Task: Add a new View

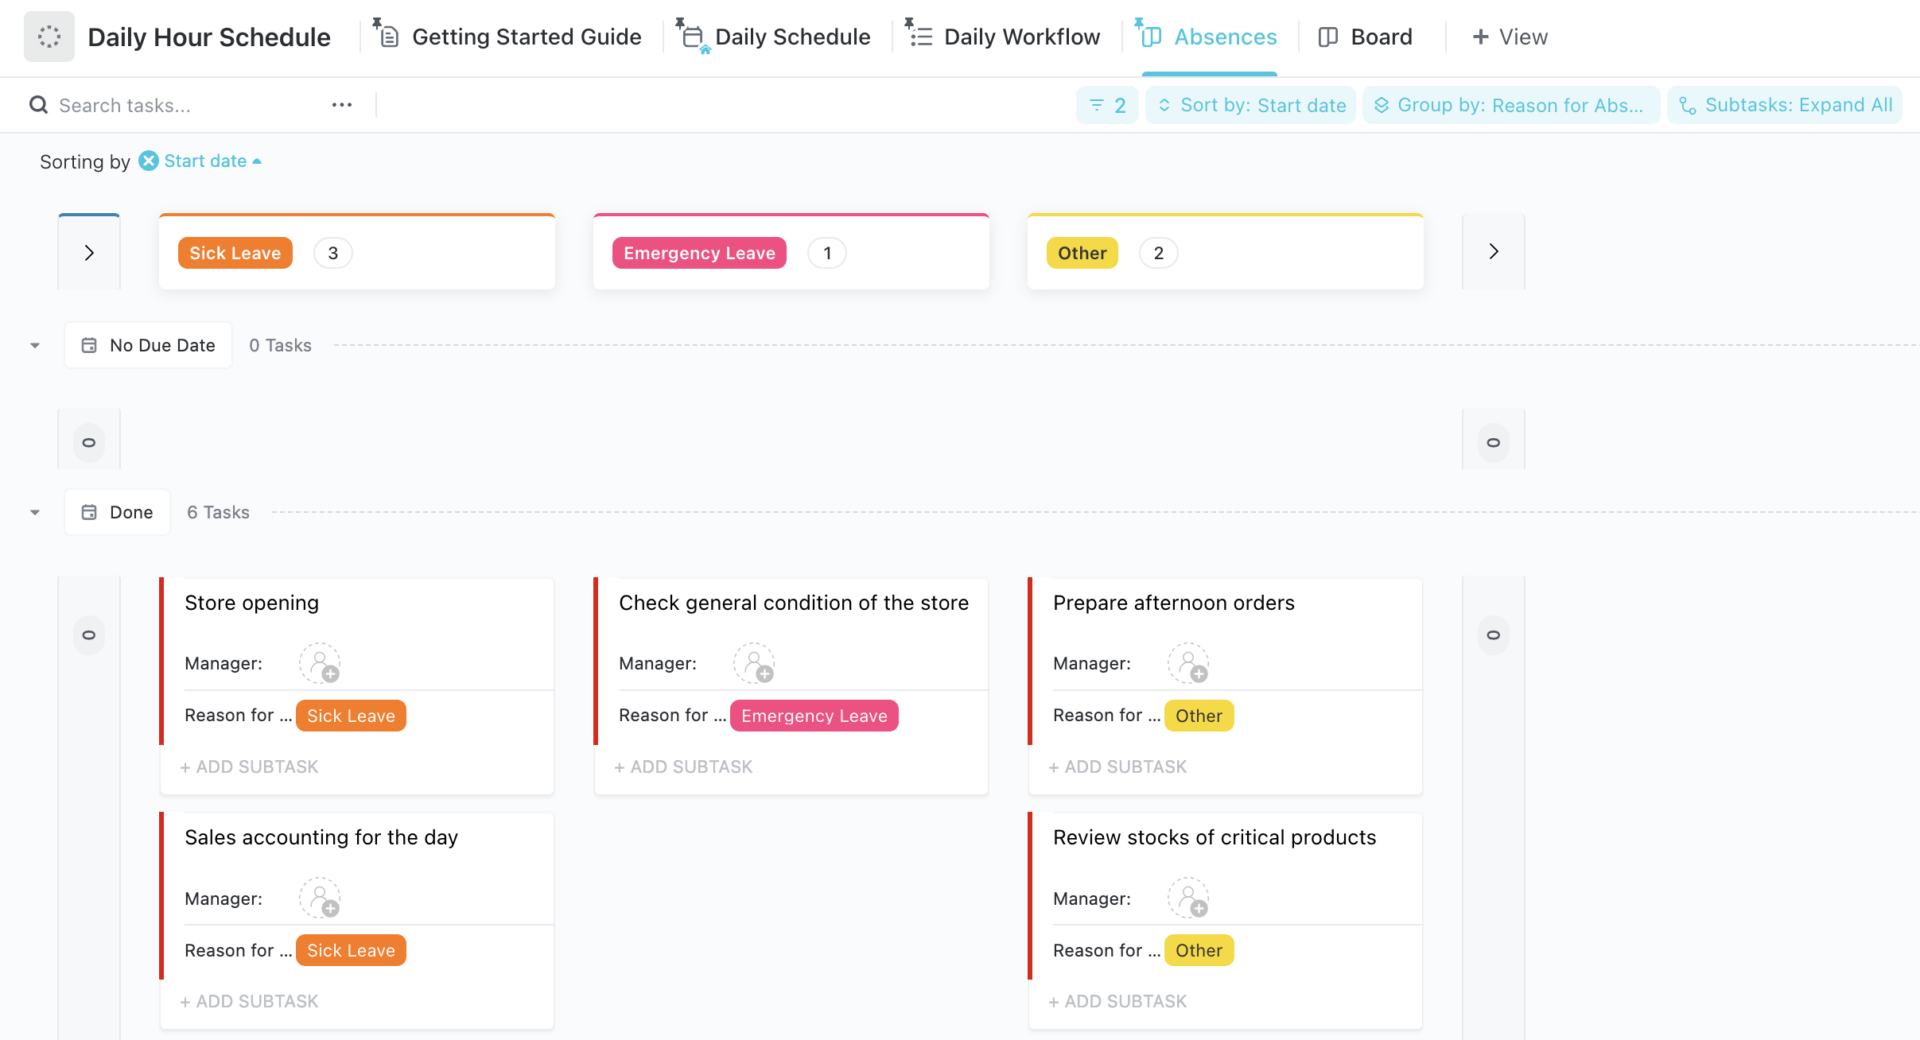Action: [x=1510, y=37]
